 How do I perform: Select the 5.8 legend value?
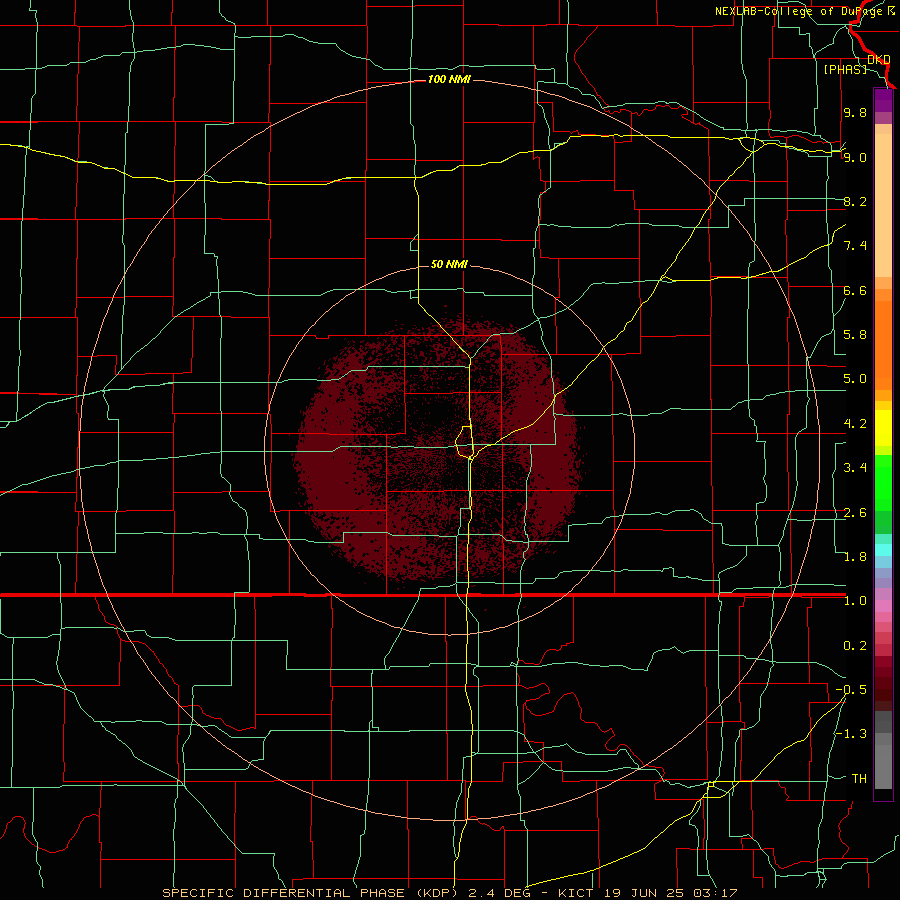coord(855,335)
